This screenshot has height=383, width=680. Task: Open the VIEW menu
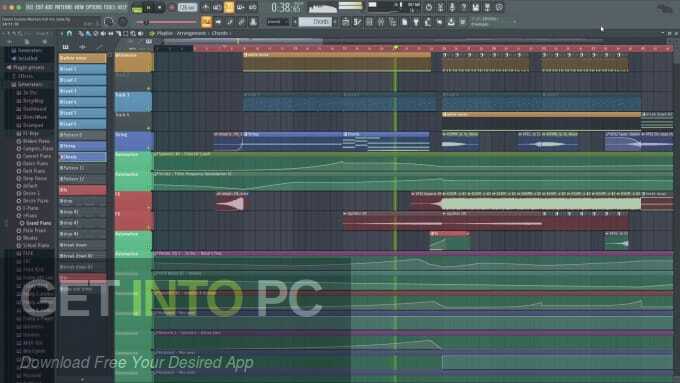pos(79,7)
